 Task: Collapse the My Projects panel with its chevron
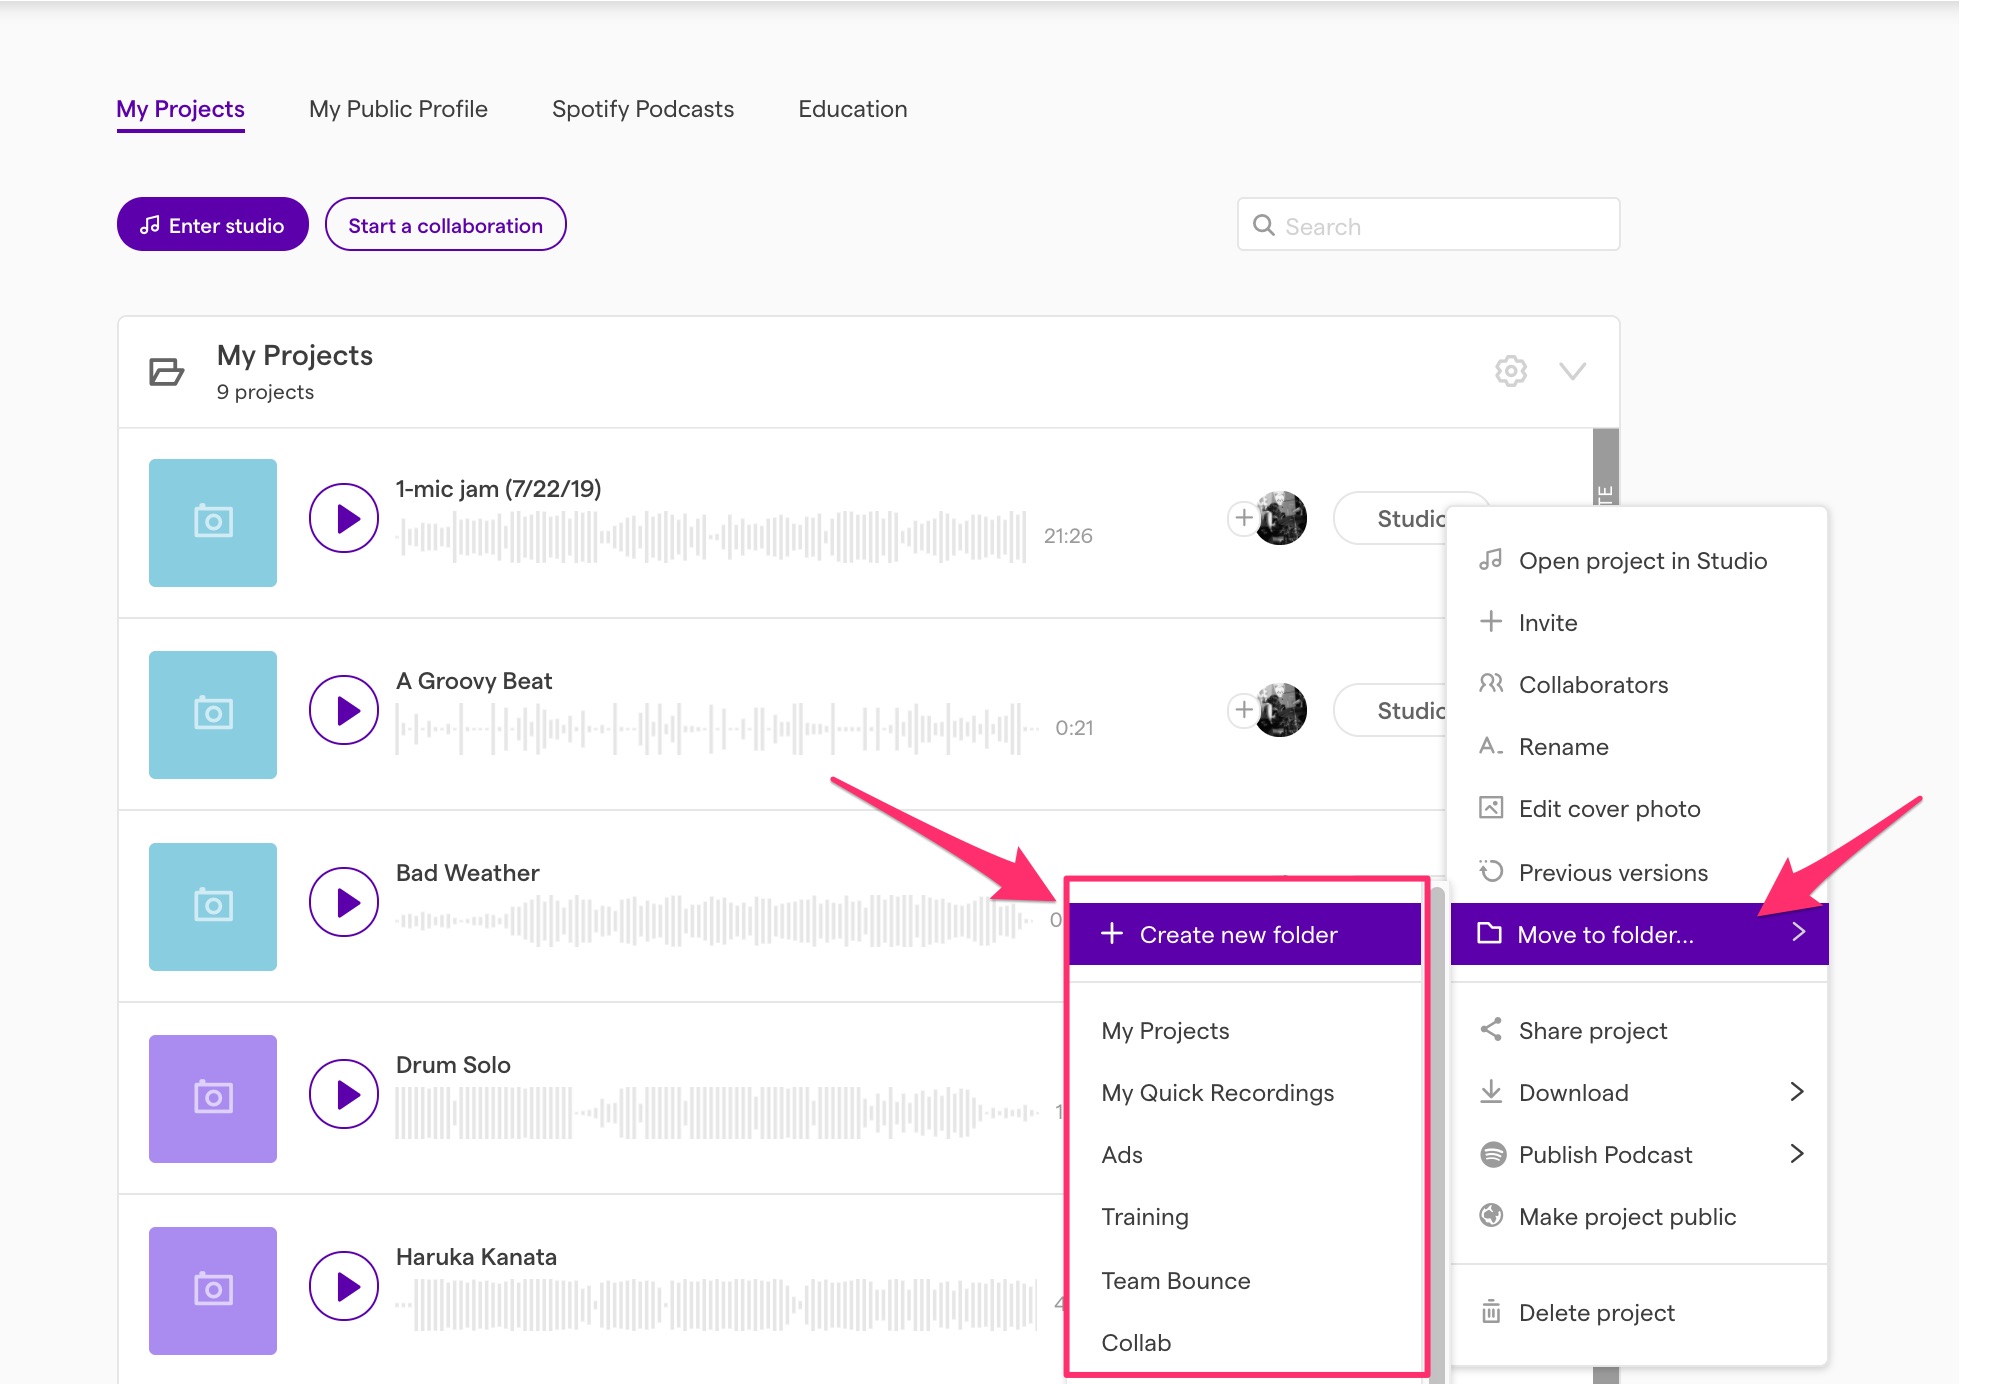(1572, 371)
